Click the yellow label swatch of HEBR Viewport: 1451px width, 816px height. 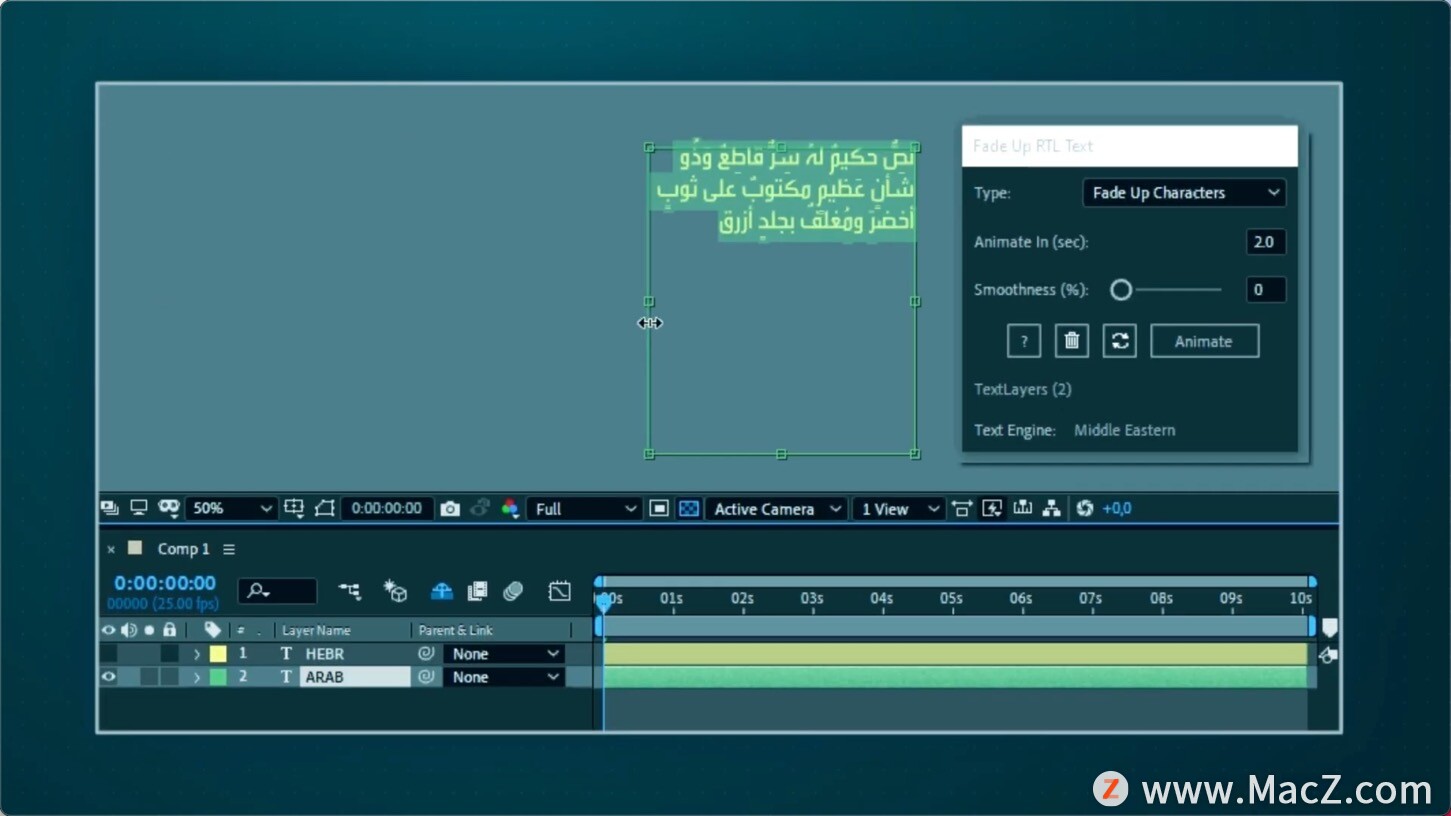coord(217,653)
